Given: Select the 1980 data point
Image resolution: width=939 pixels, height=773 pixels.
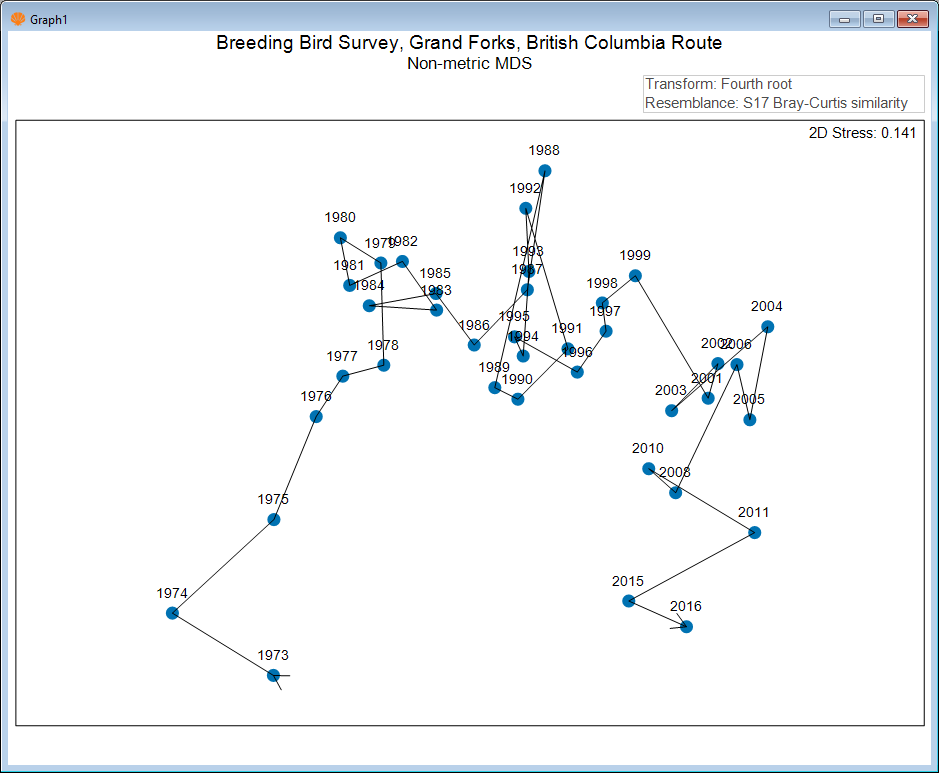Looking at the screenshot, I should [340, 238].
